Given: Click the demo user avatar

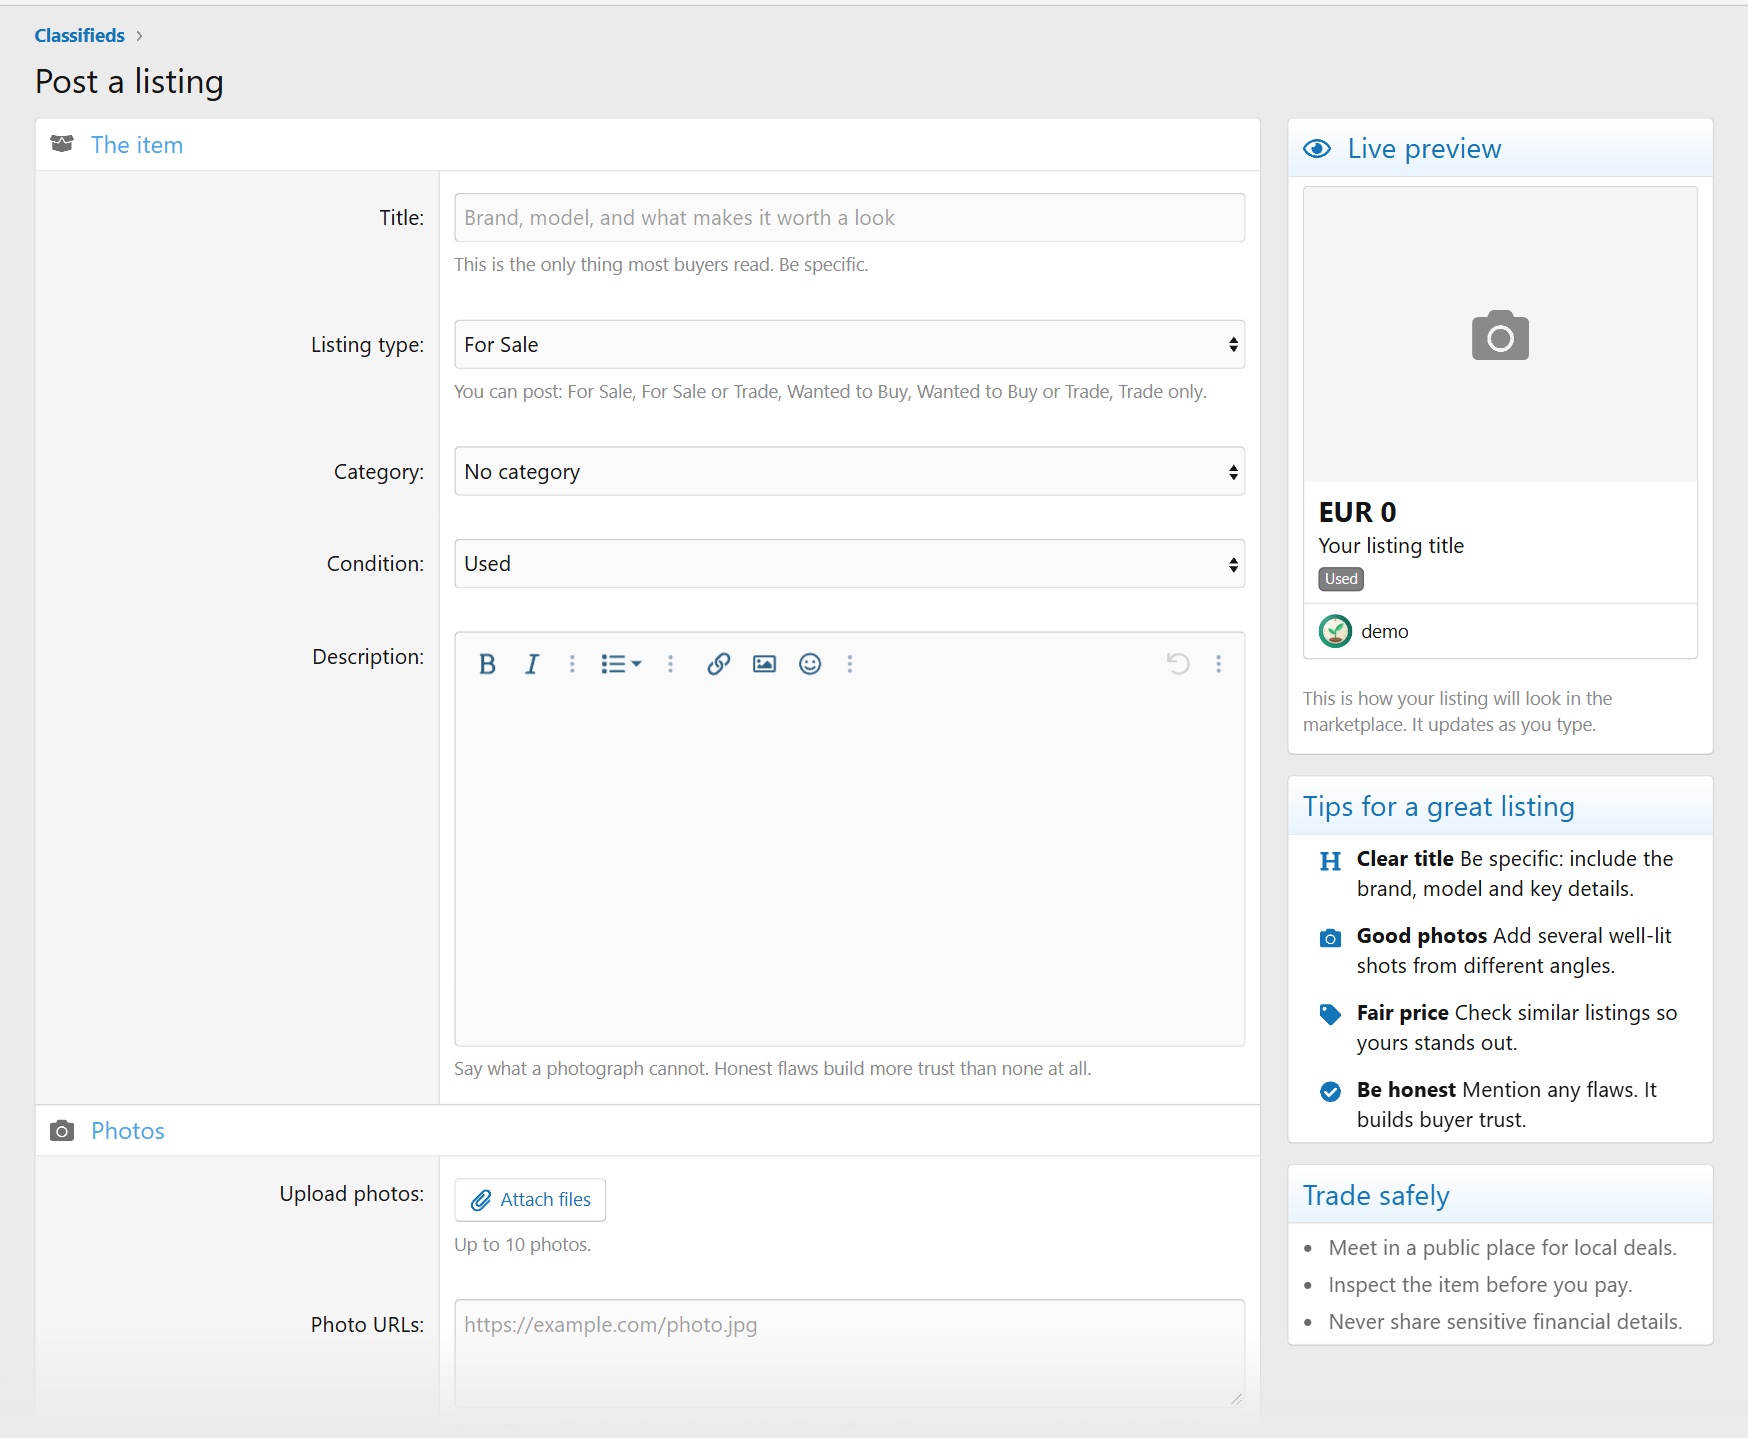Looking at the screenshot, I should pos(1335,631).
